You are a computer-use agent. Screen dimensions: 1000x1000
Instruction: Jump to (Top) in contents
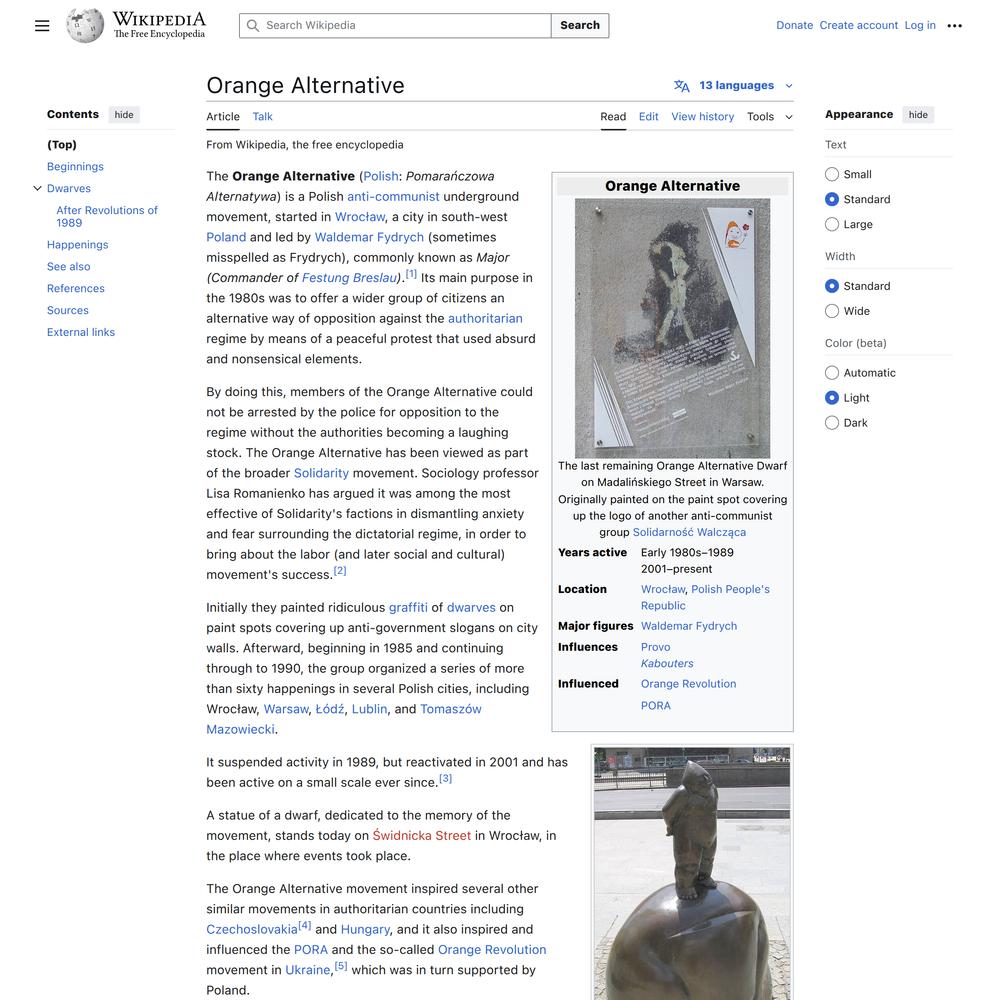click(x=62, y=145)
